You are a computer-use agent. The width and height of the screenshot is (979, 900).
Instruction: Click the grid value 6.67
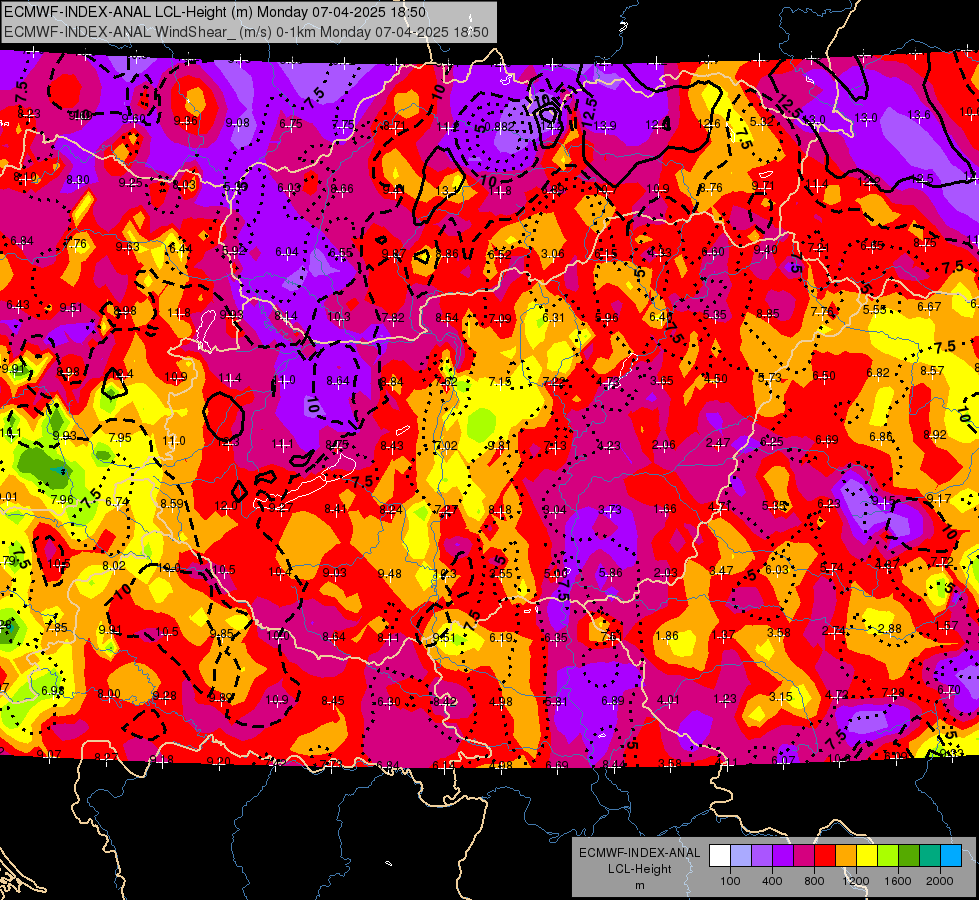click(x=929, y=307)
